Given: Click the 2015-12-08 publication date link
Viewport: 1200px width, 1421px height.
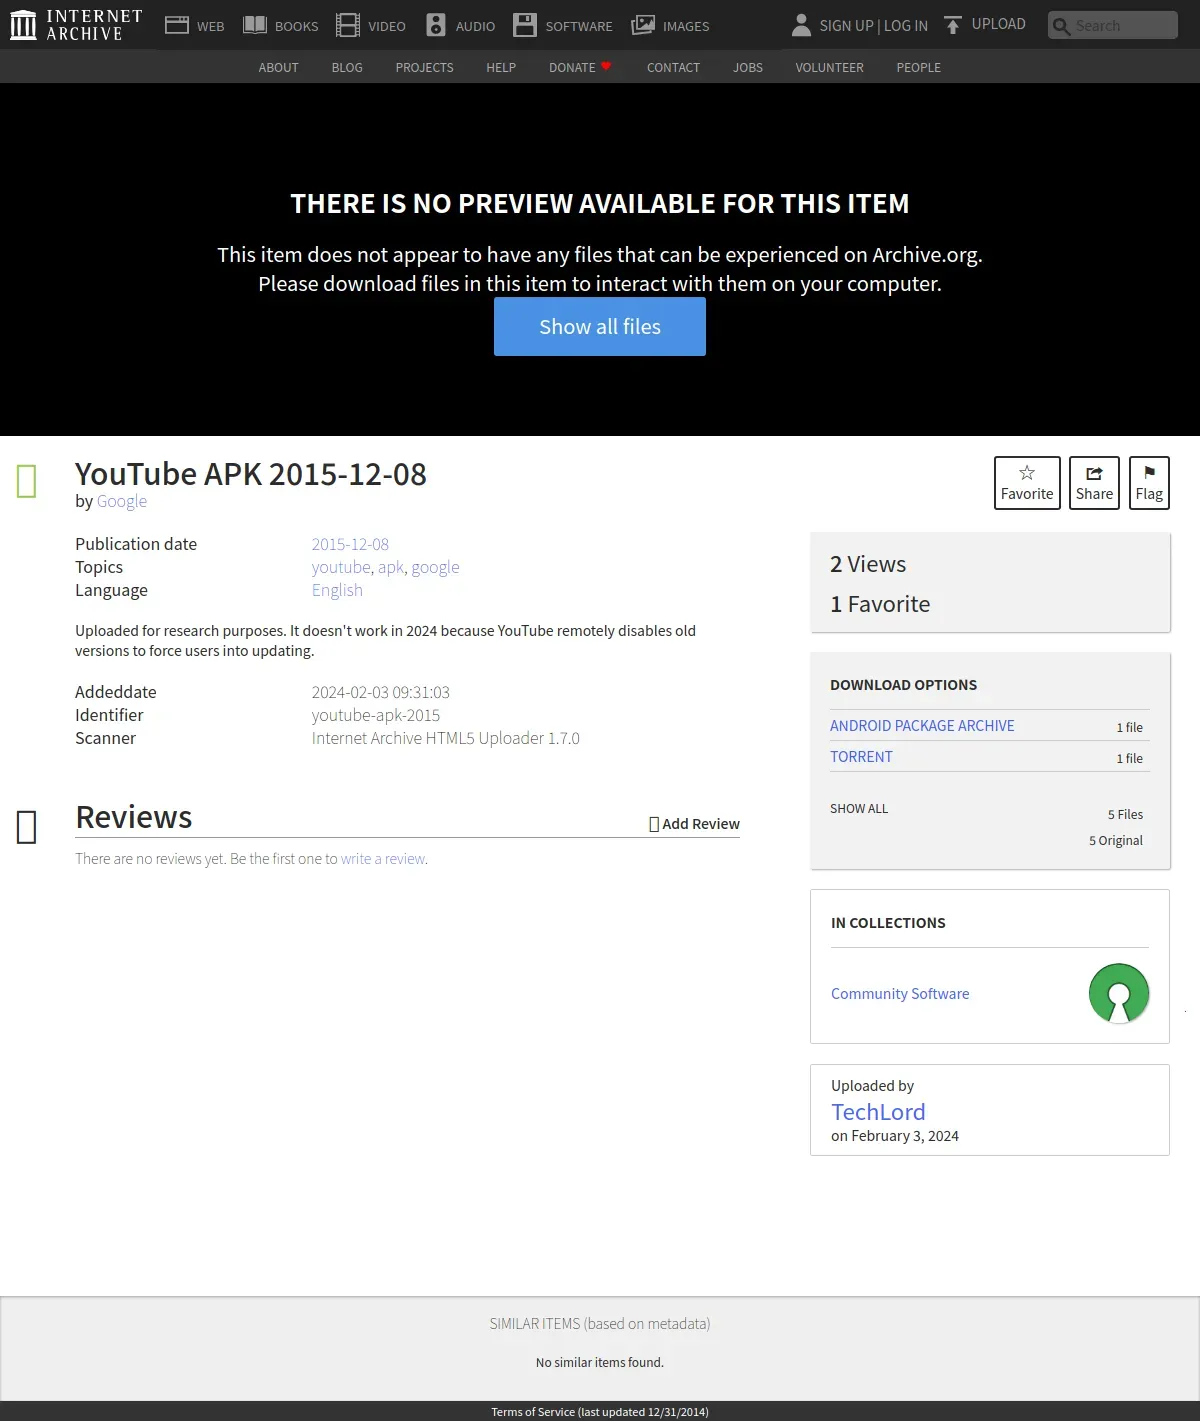Looking at the screenshot, I should [x=350, y=544].
